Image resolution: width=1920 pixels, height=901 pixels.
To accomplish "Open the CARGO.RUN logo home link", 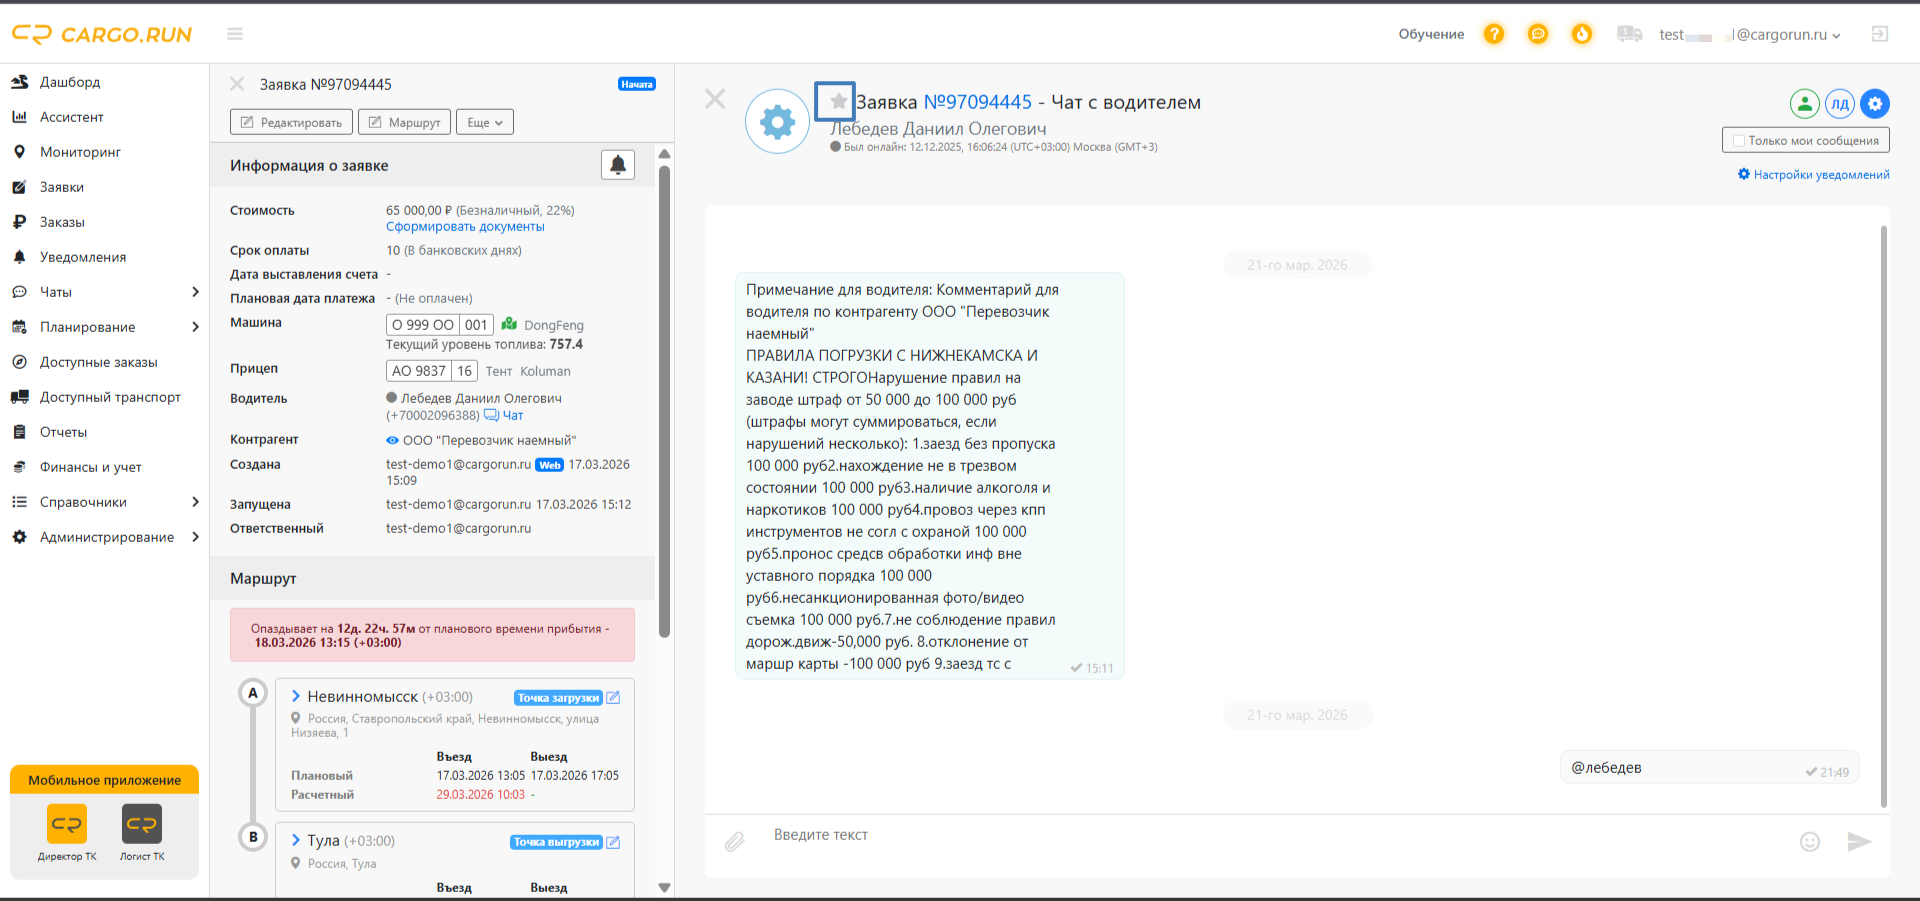I will click(x=102, y=34).
